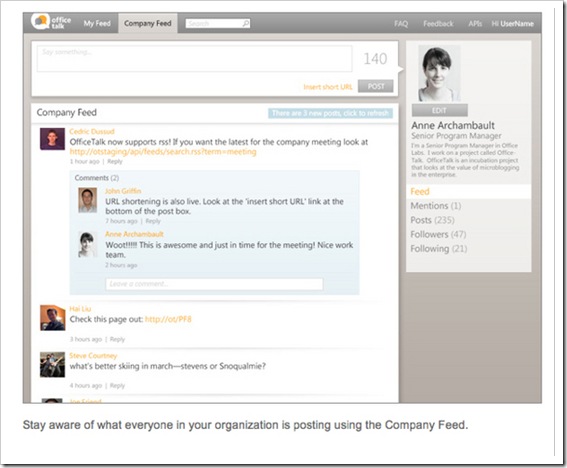Image resolution: width=567 pixels, height=468 pixels.
Task: Click the 7 hours ago comment timestamp
Action: [x=121, y=221]
